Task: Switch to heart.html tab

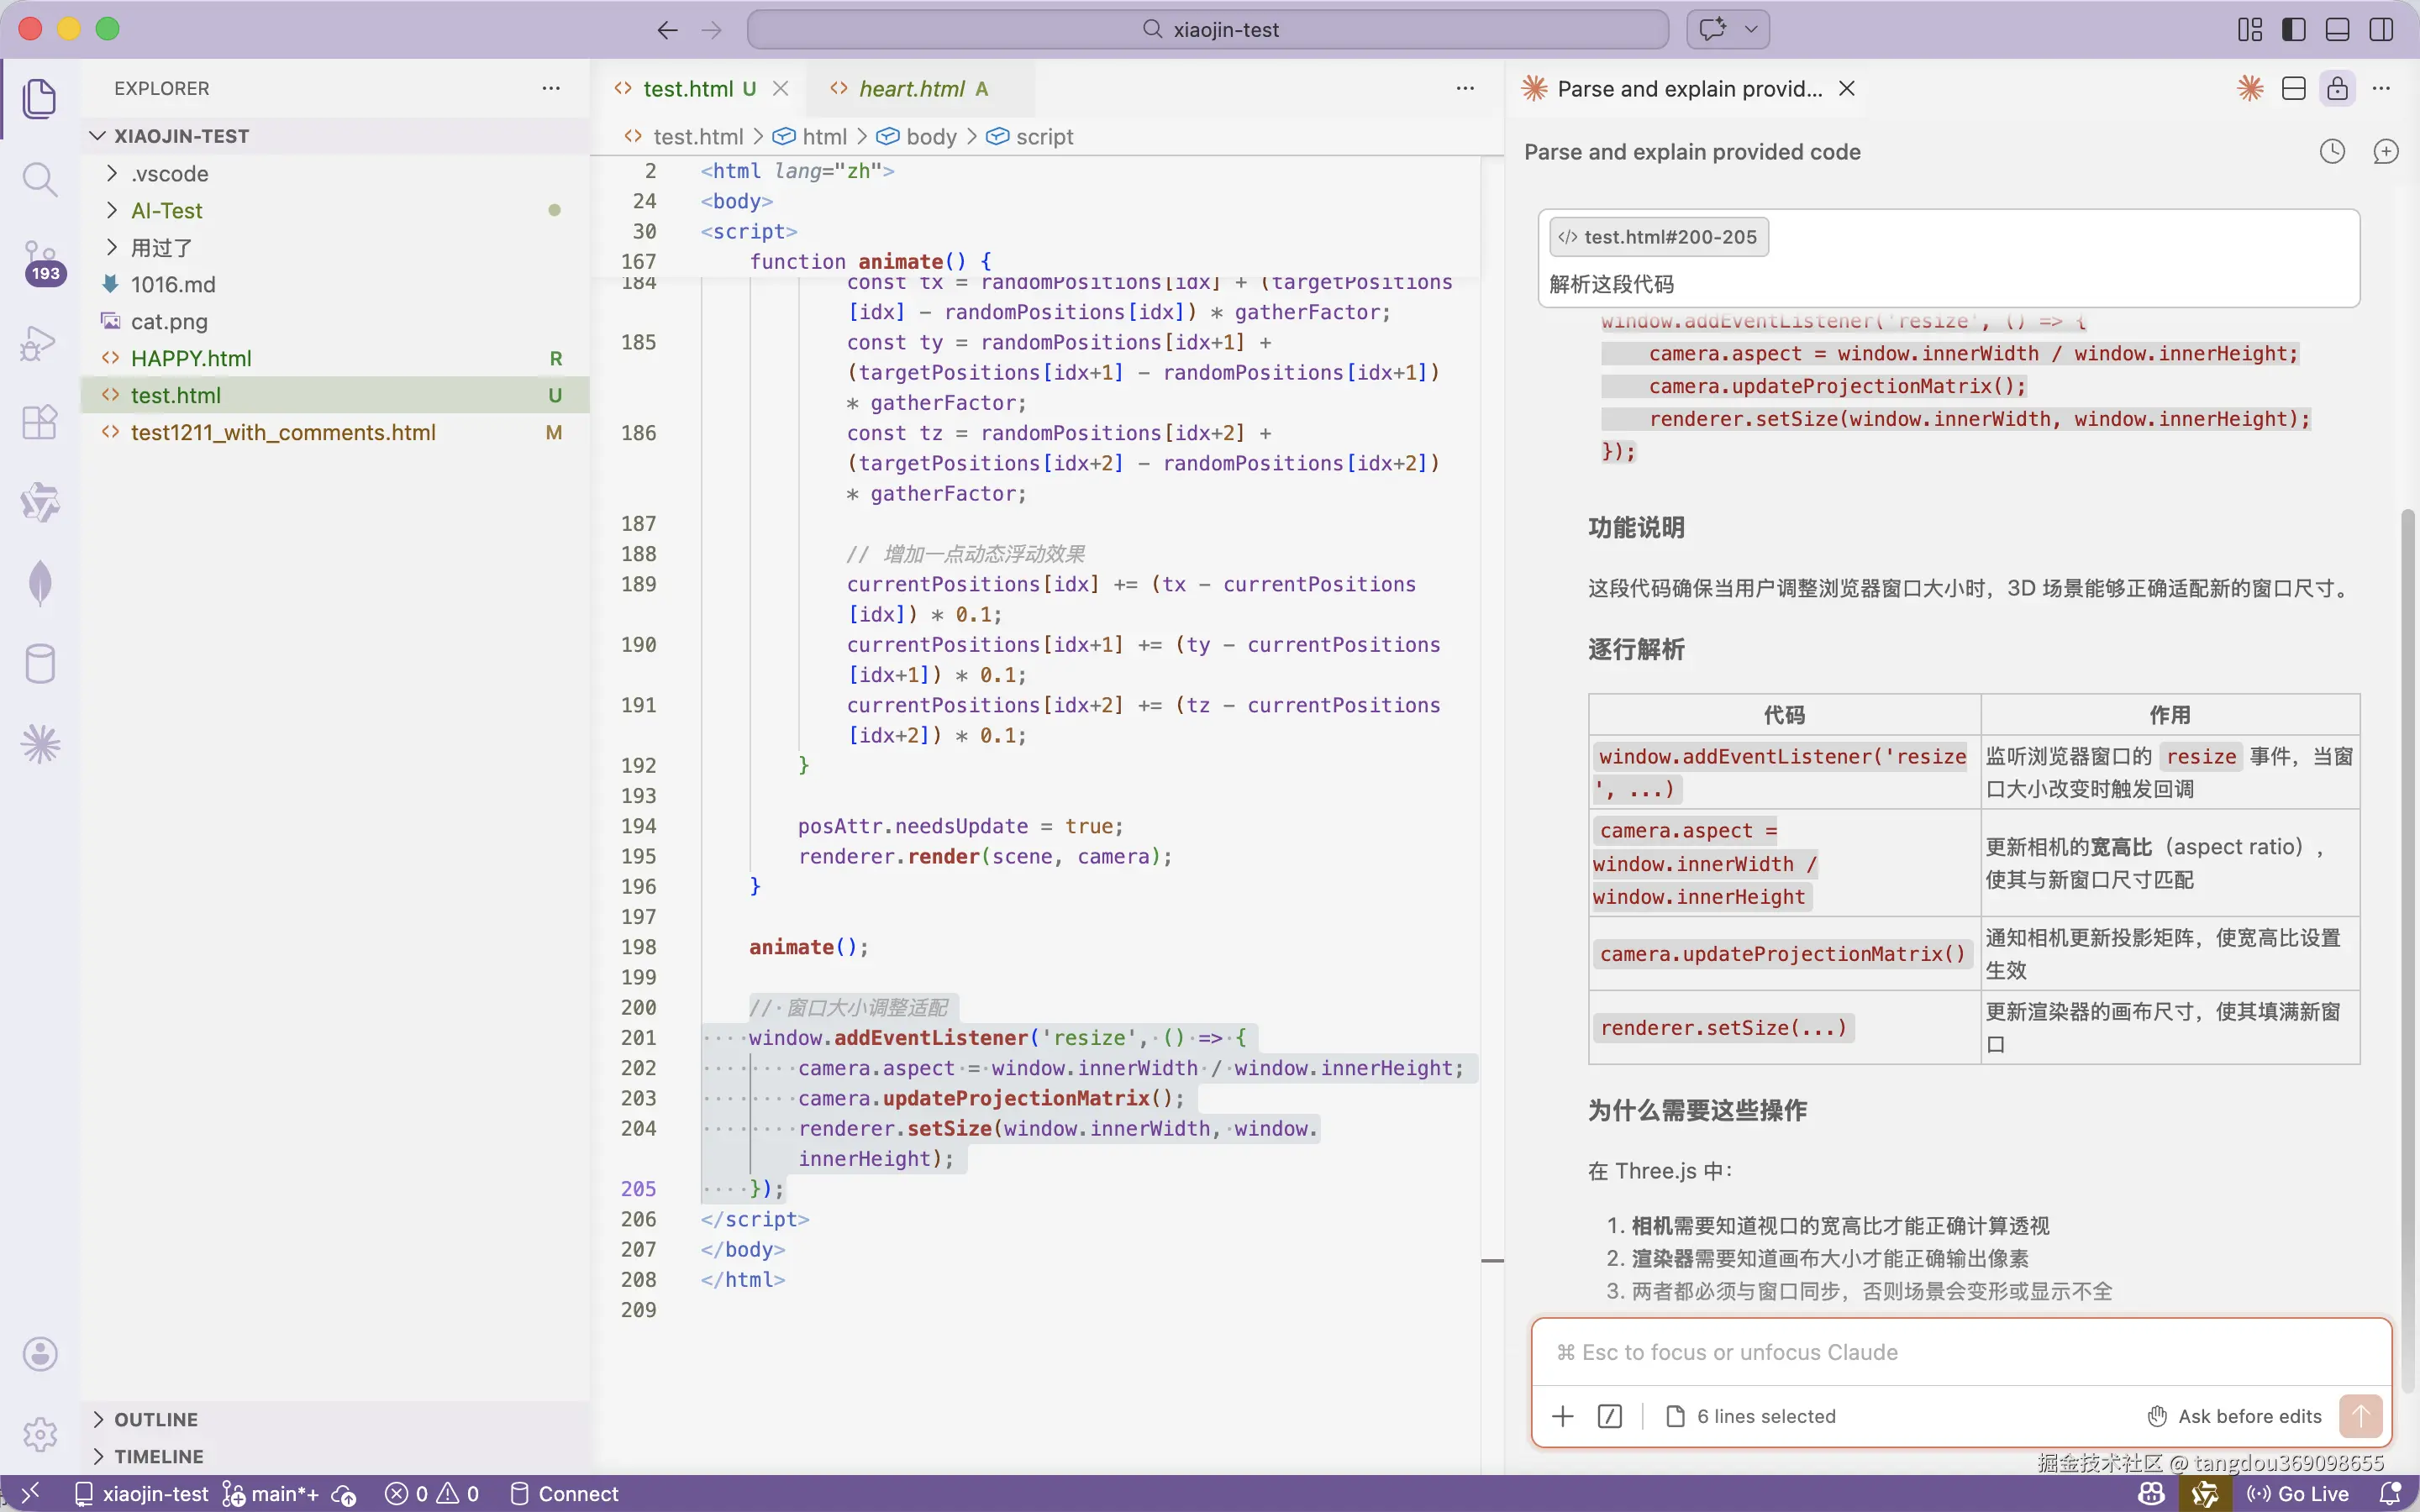Action: click(x=910, y=89)
